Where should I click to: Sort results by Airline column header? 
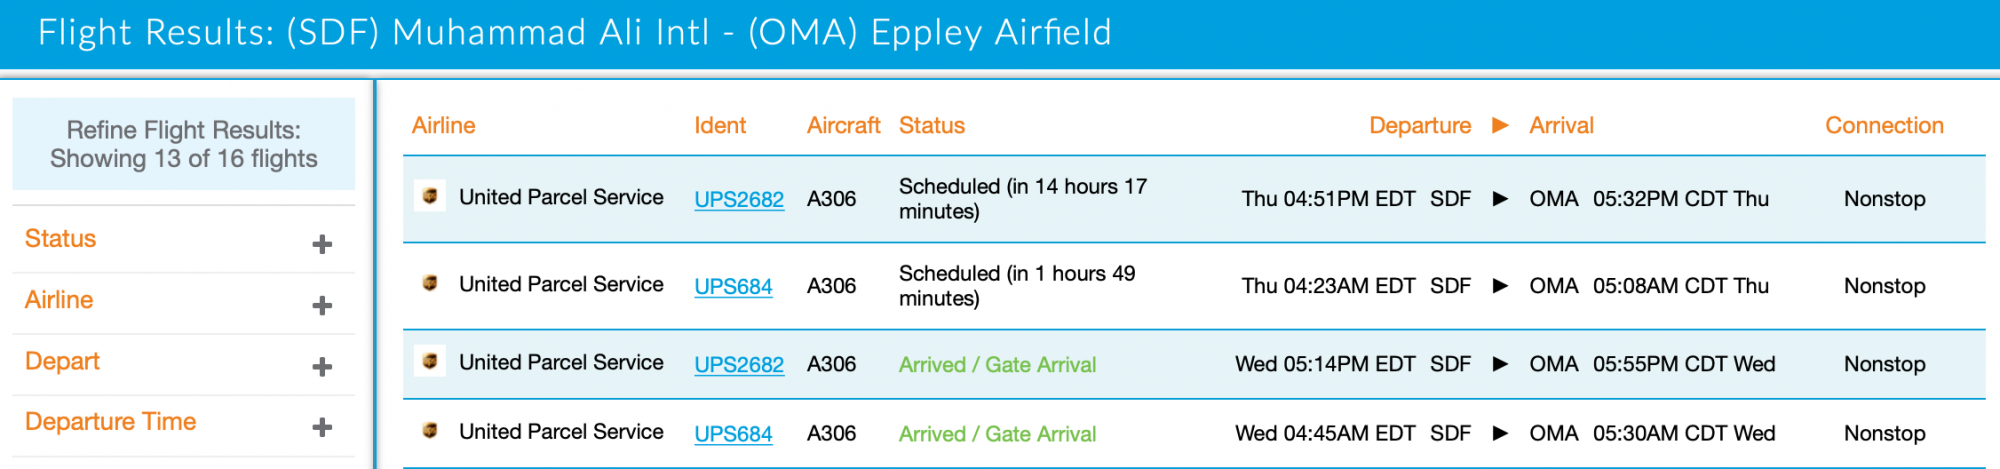443,125
